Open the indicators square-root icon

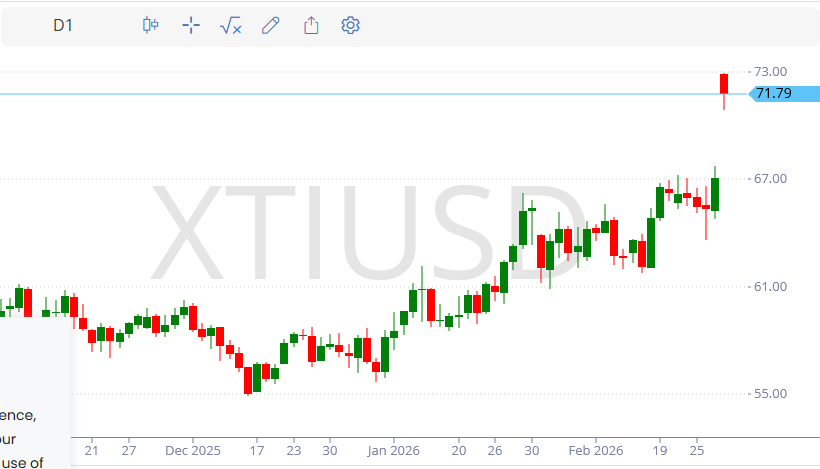click(x=231, y=25)
